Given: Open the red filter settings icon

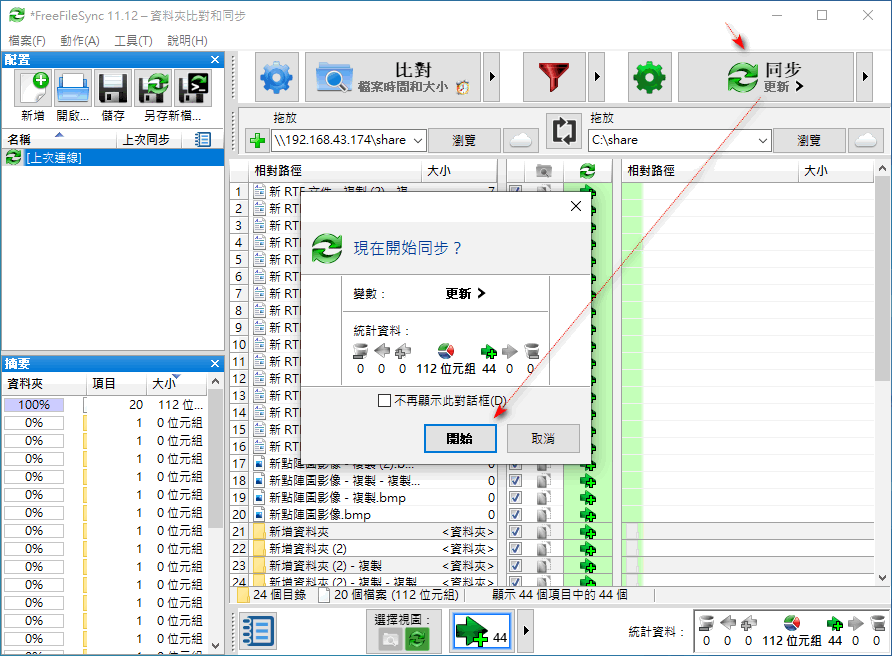Looking at the screenshot, I should [553, 77].
